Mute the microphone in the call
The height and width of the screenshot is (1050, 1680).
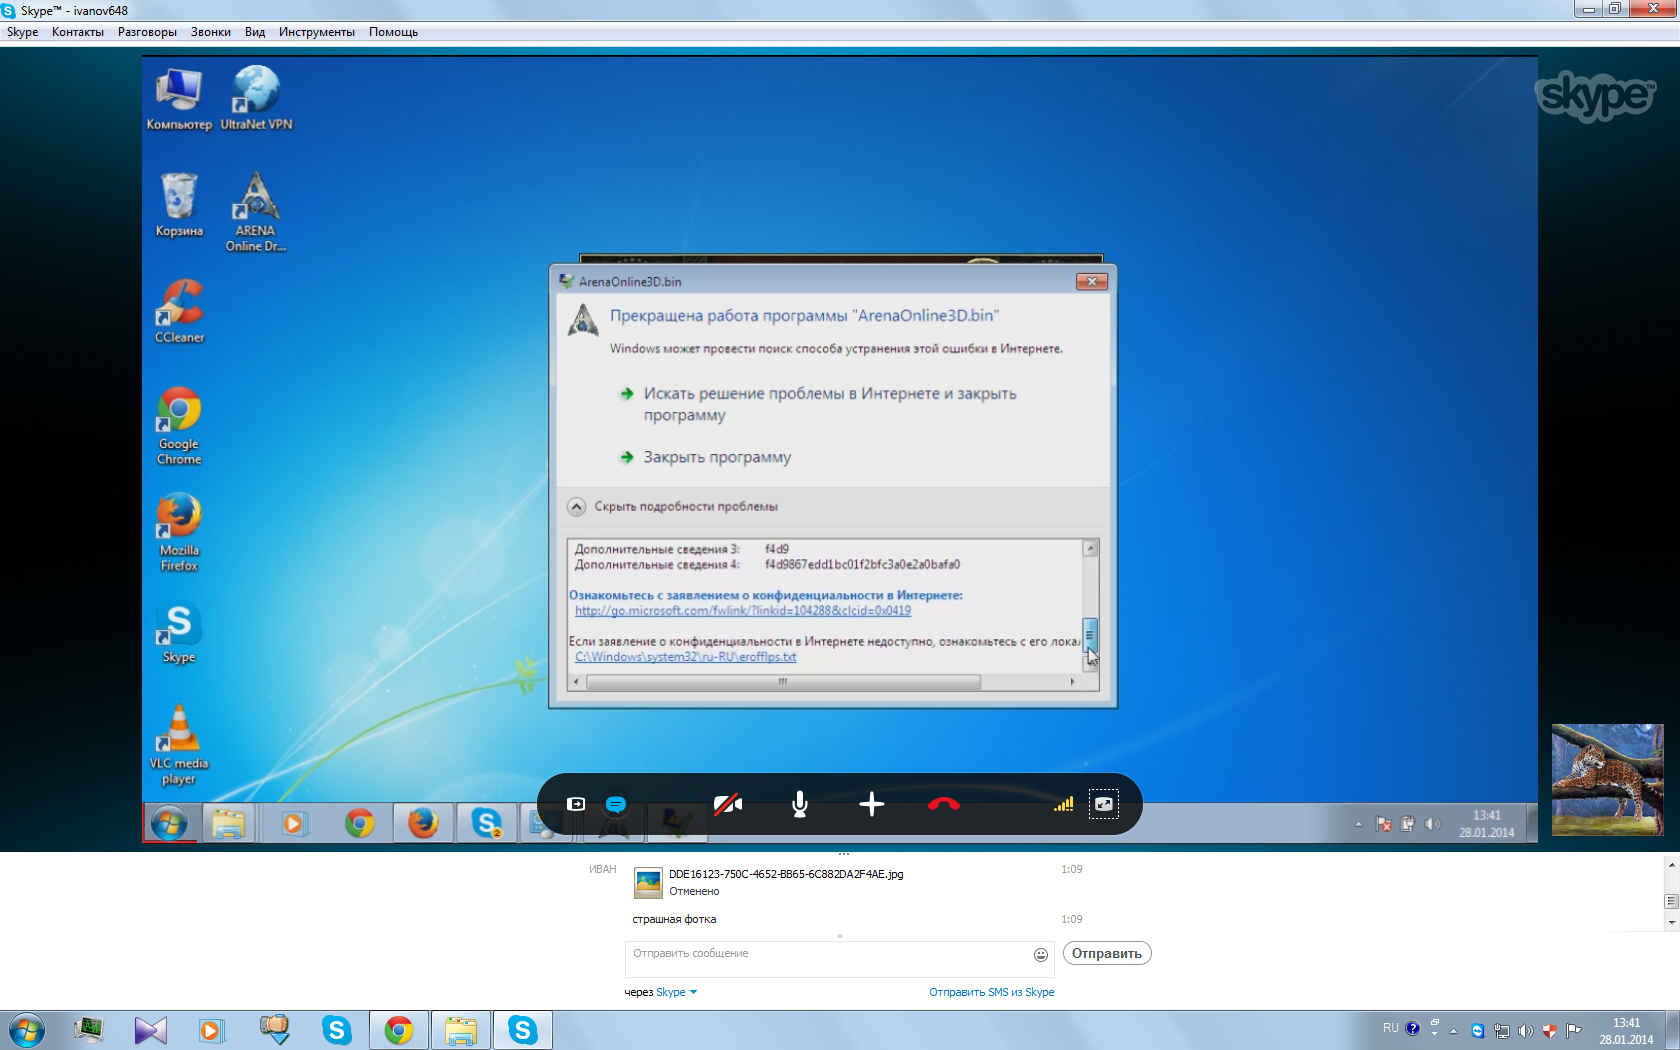tap(800, 804)
